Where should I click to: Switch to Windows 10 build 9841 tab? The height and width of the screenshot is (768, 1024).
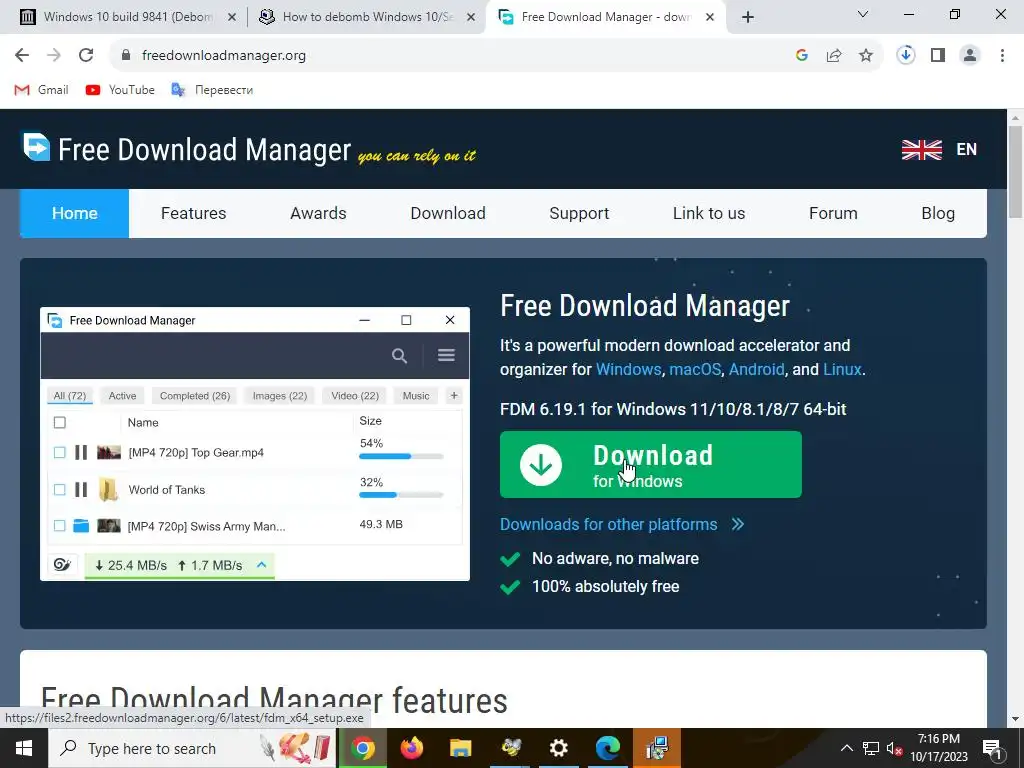point(127,17)
